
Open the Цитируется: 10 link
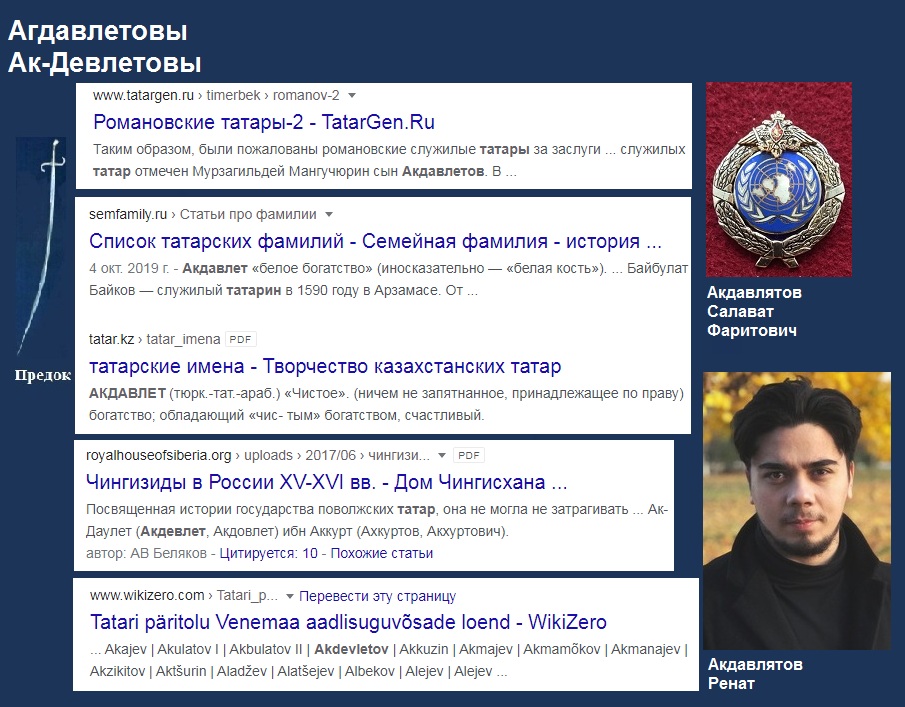tap(268, 553)
